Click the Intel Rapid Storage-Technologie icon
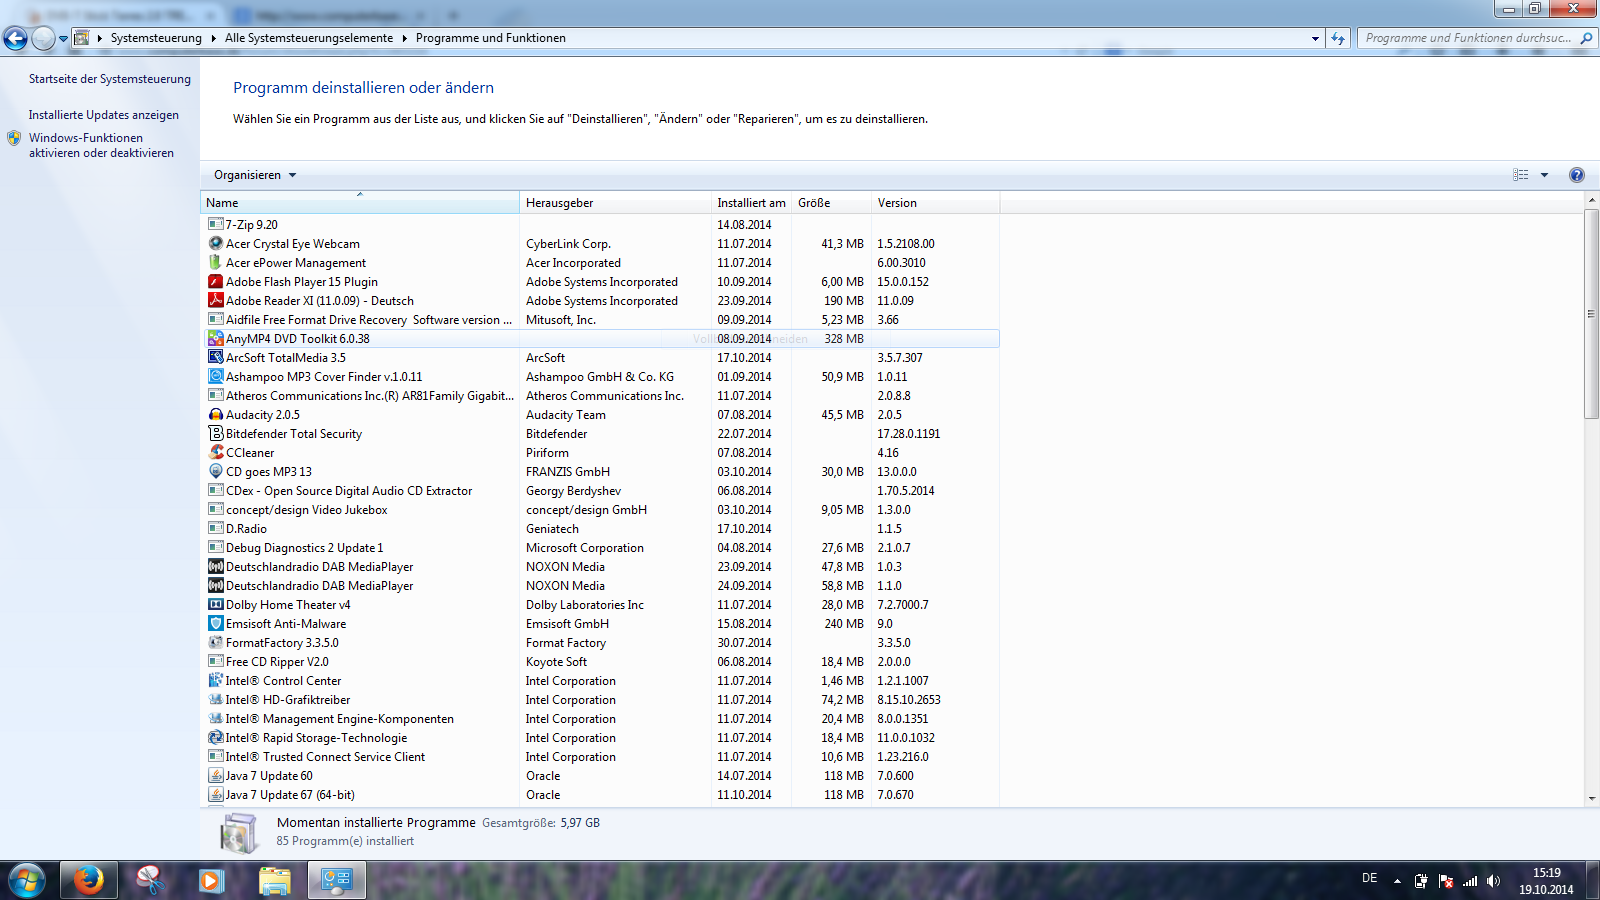 coord(215,738)
